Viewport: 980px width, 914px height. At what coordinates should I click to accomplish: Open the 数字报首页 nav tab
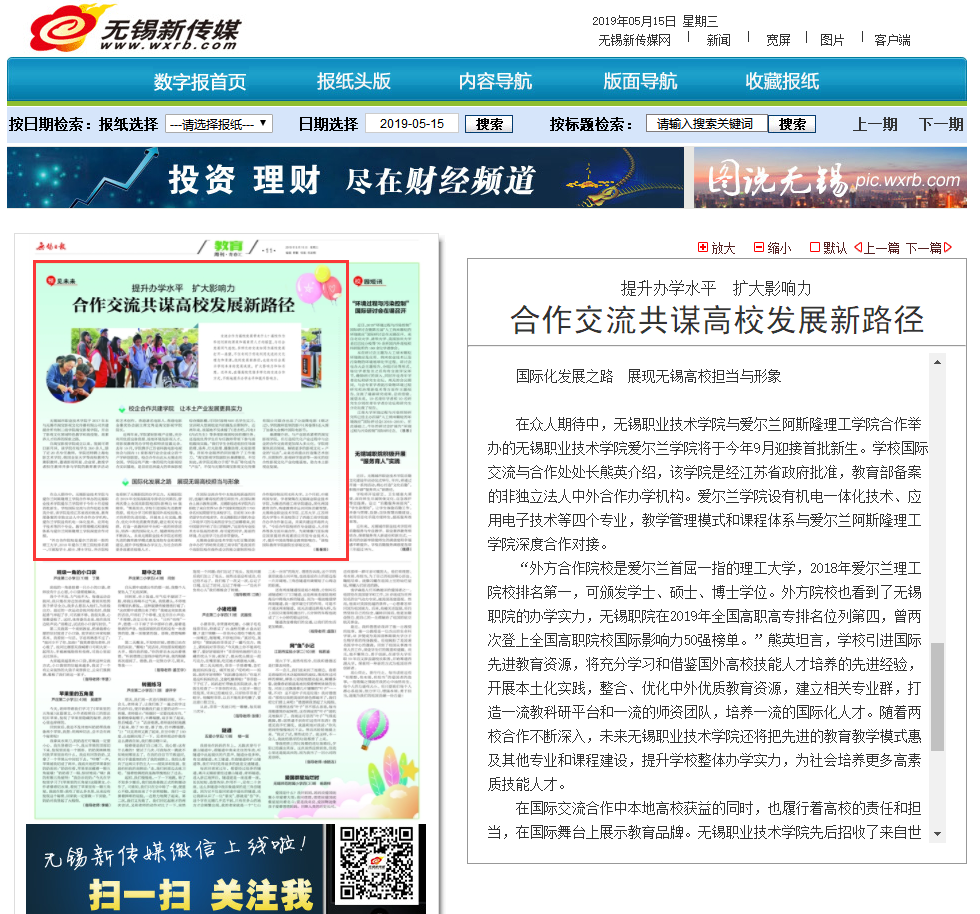click(x=200, y=82)
